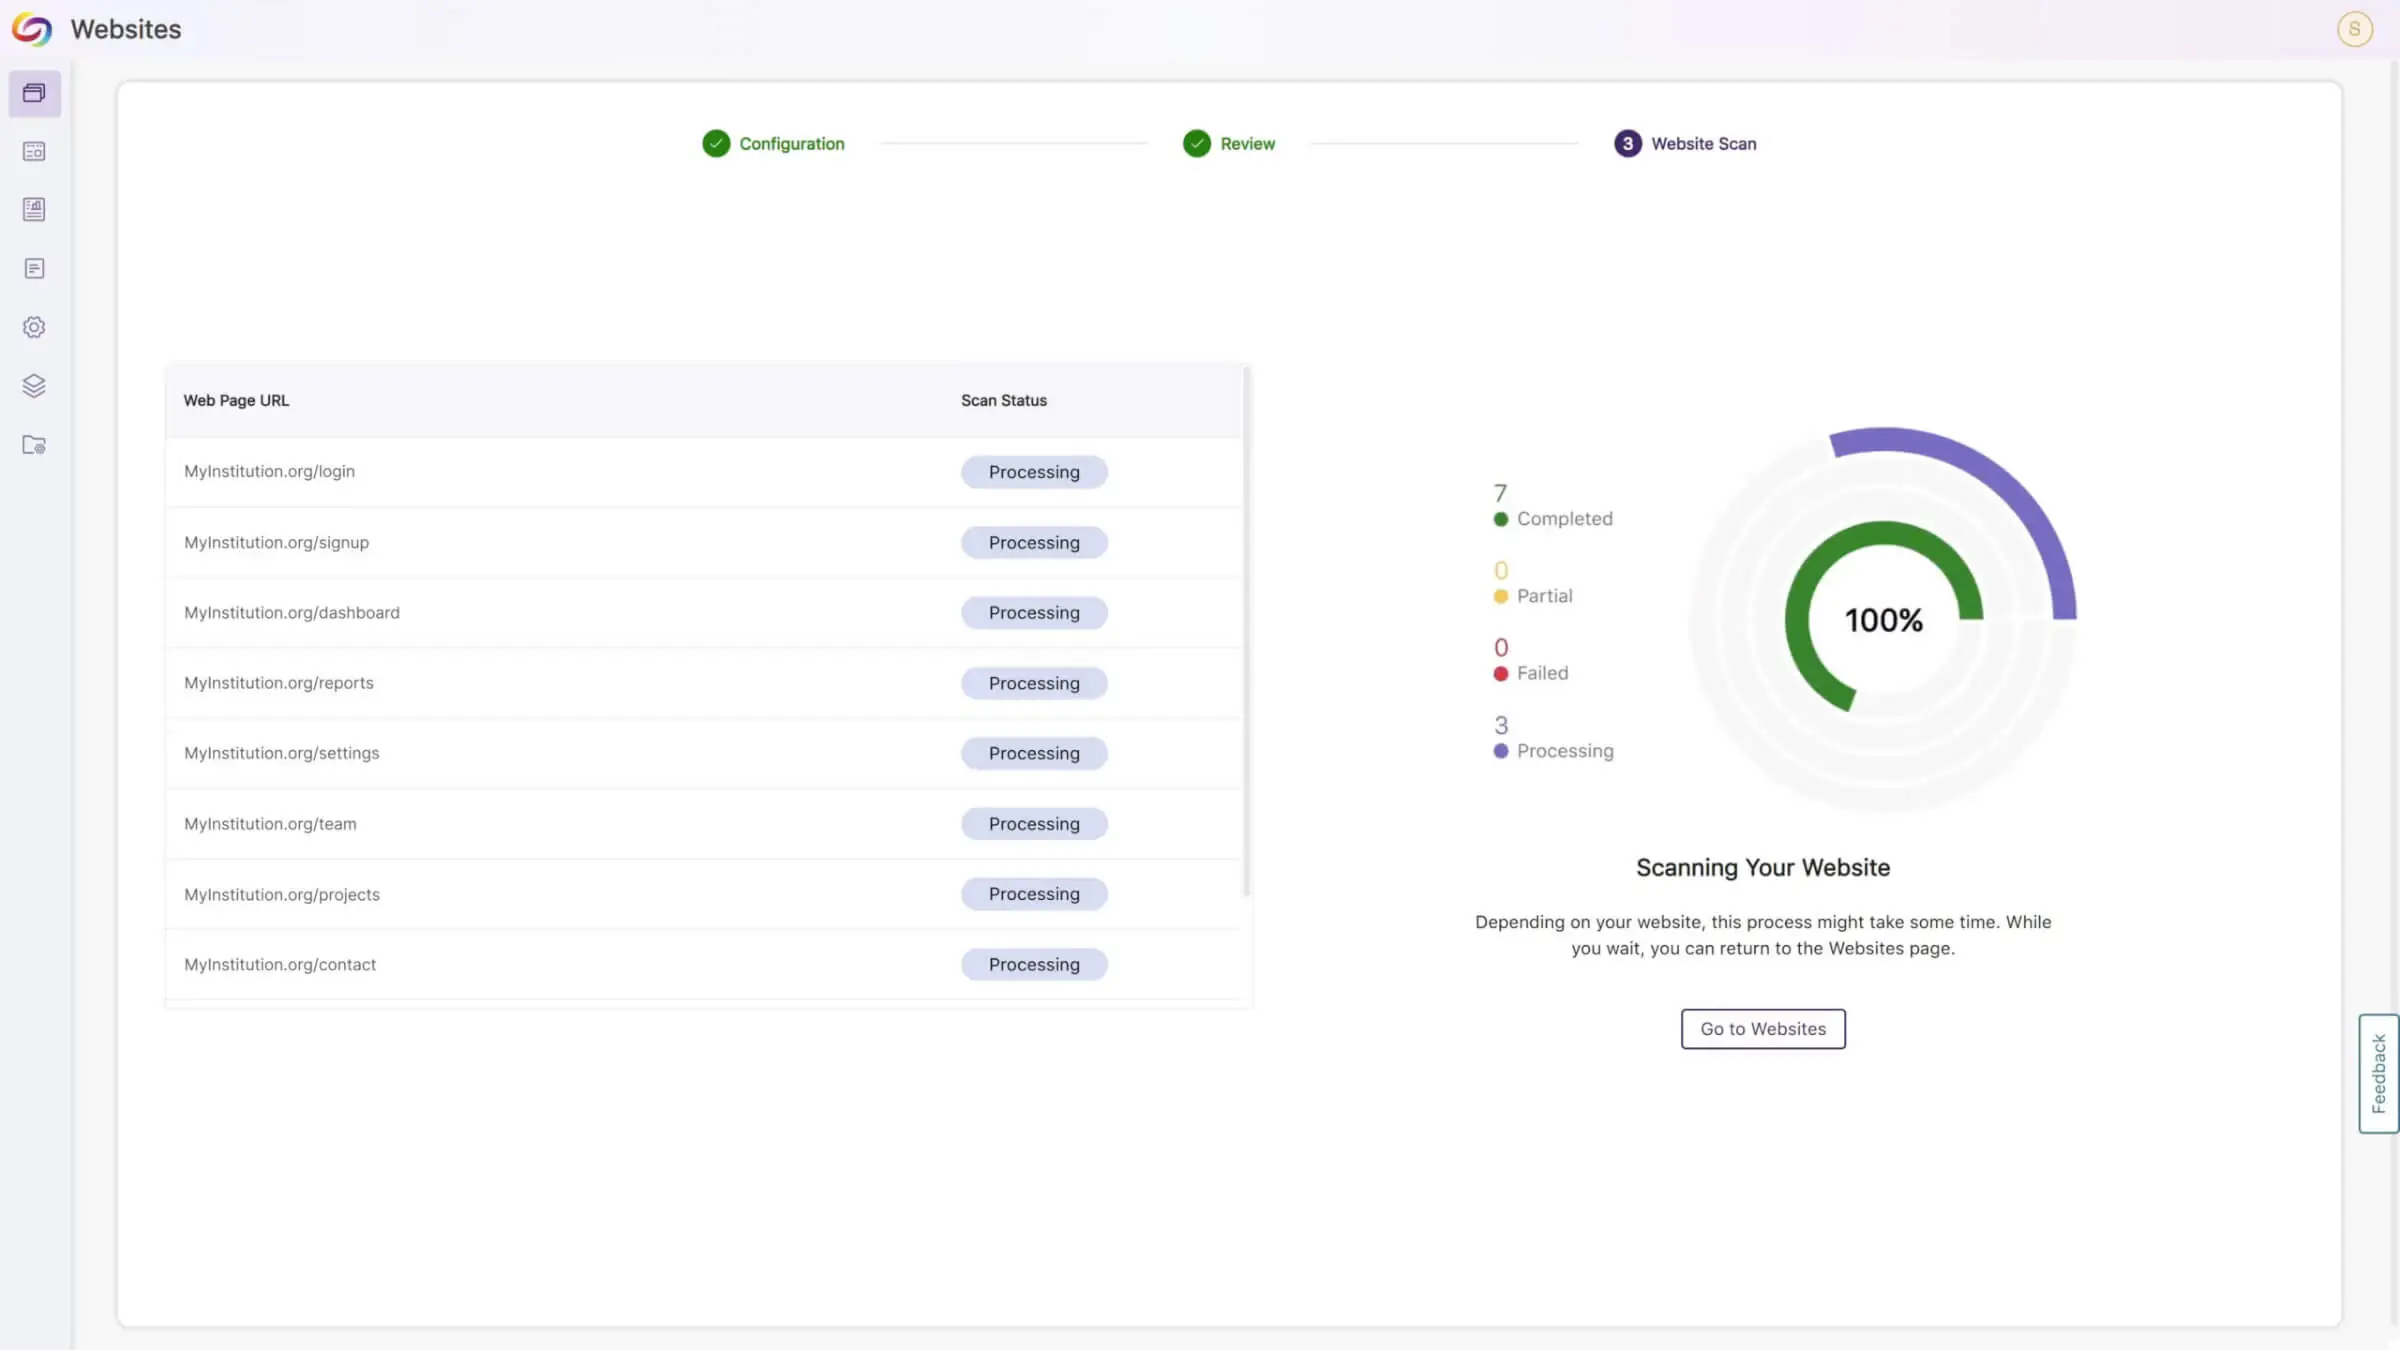Image resolution: width=2400 pixels, height=1350 pixels.
Task: Select the MyInstitution.org/settings row URL
Action: 281,753
